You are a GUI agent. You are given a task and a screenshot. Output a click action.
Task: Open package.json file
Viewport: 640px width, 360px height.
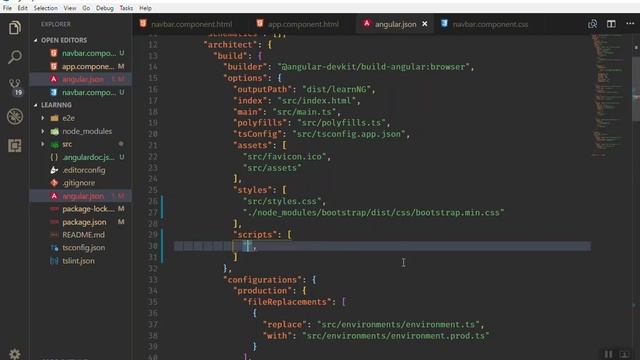click(x=81, y=222)
